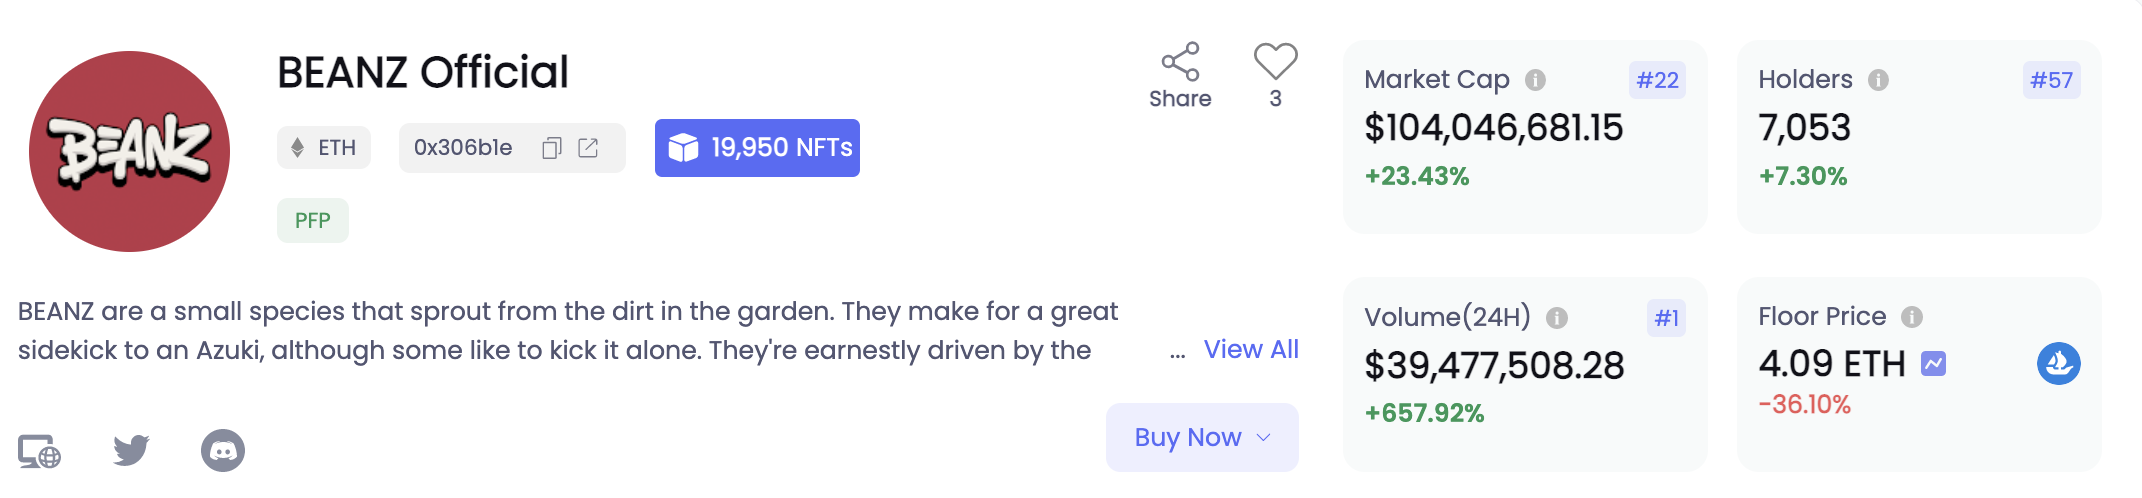Open contract address in external explorer
Viewport: 2142px width, 498px height.
pos(589,148)
